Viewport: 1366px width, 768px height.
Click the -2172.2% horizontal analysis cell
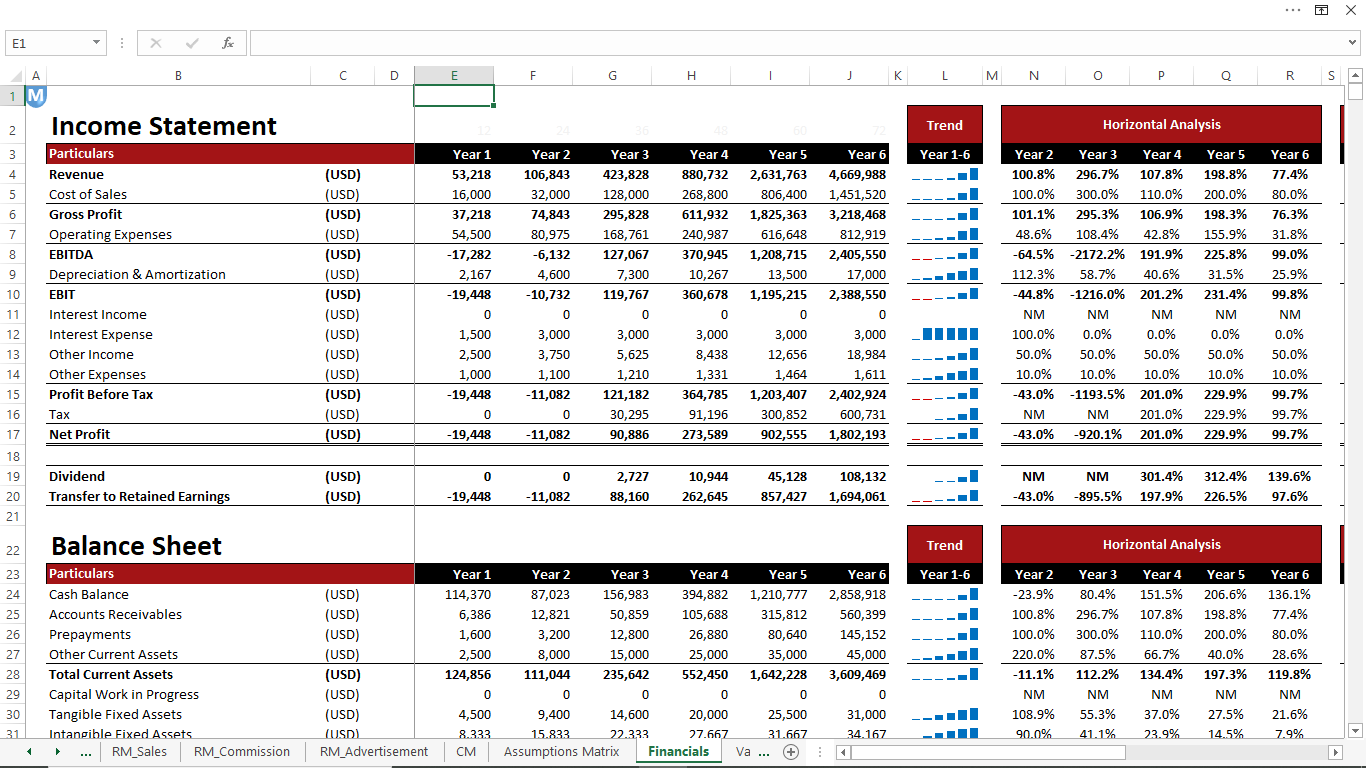1097,255
